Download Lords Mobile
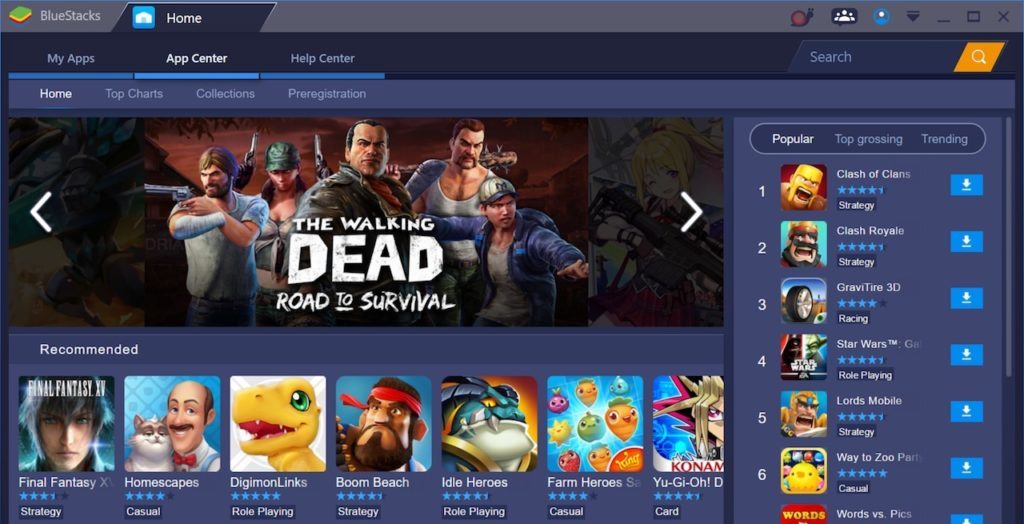1024x524 pixels. click(967, 412)
